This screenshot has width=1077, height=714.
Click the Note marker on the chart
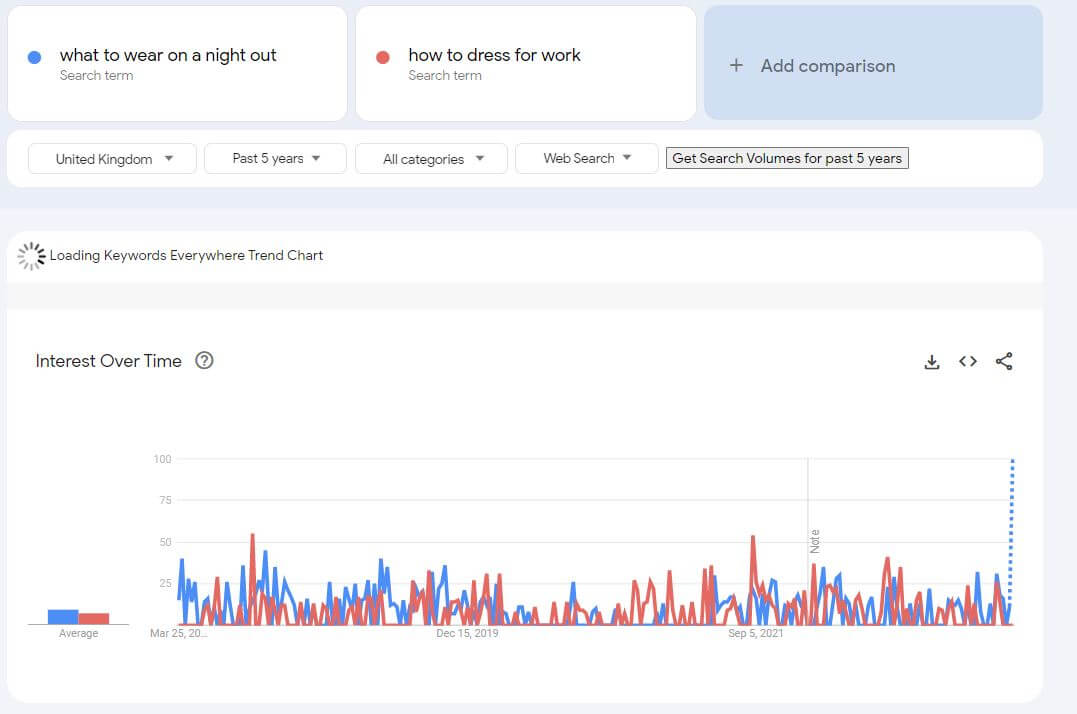click(x=815, y=541)
